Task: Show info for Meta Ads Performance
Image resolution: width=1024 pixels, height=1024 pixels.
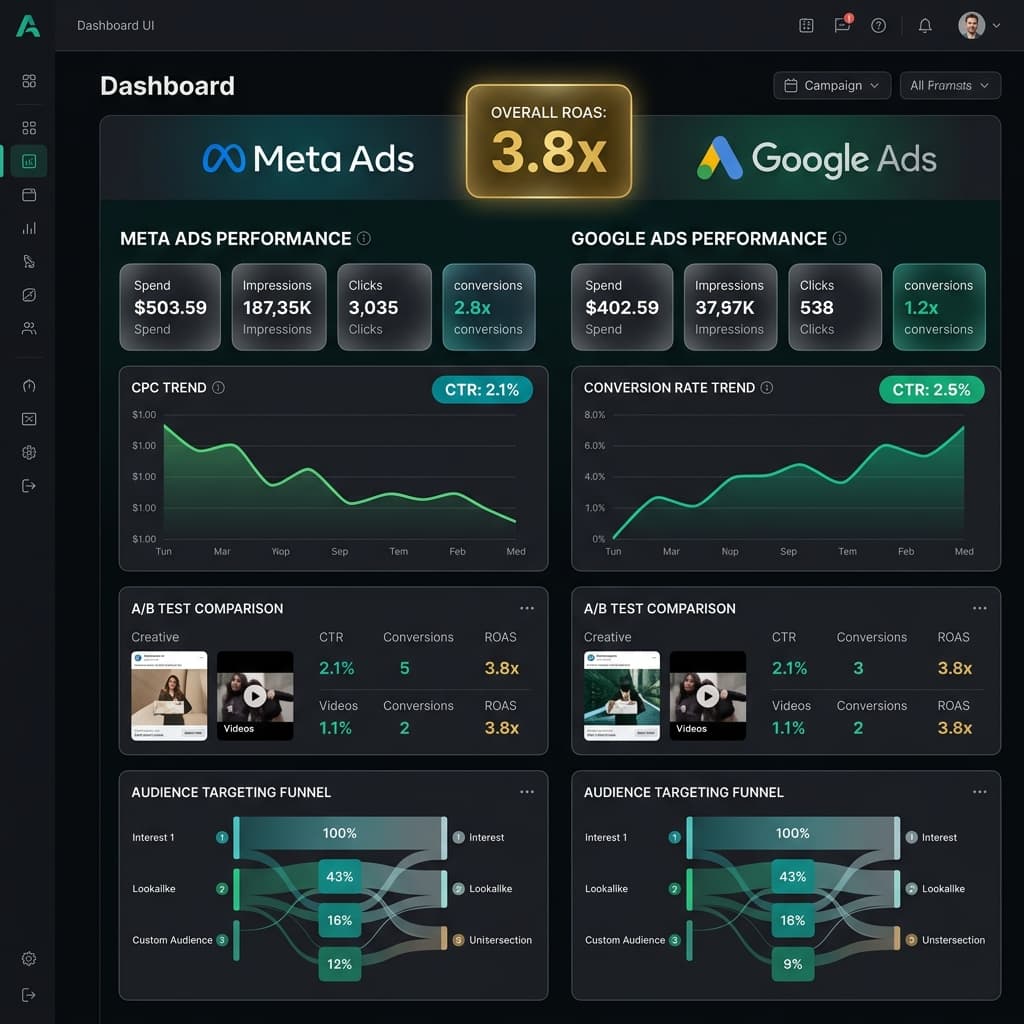Action: [x=364, y=238]
